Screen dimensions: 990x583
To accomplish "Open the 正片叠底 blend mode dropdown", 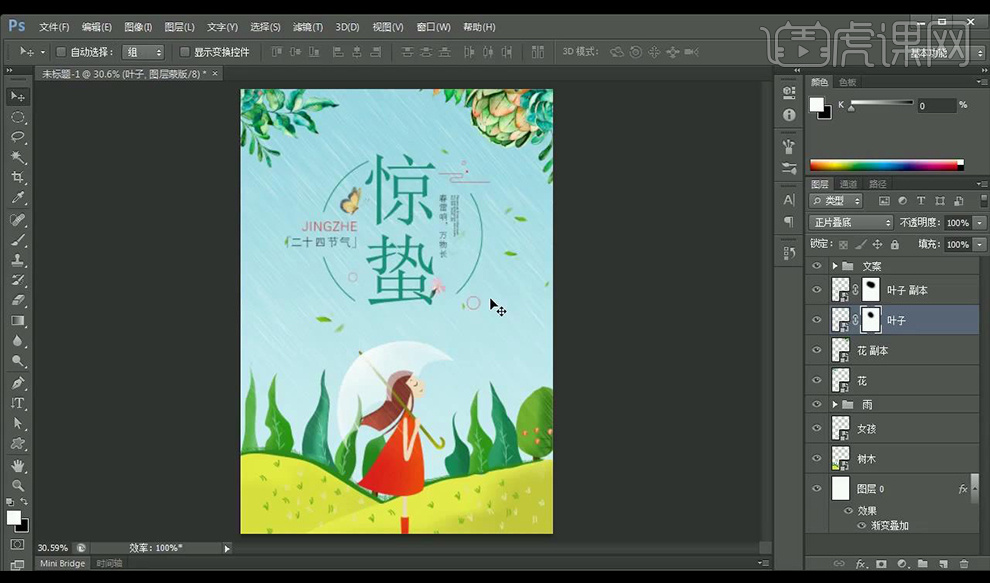I will point(851,223).
